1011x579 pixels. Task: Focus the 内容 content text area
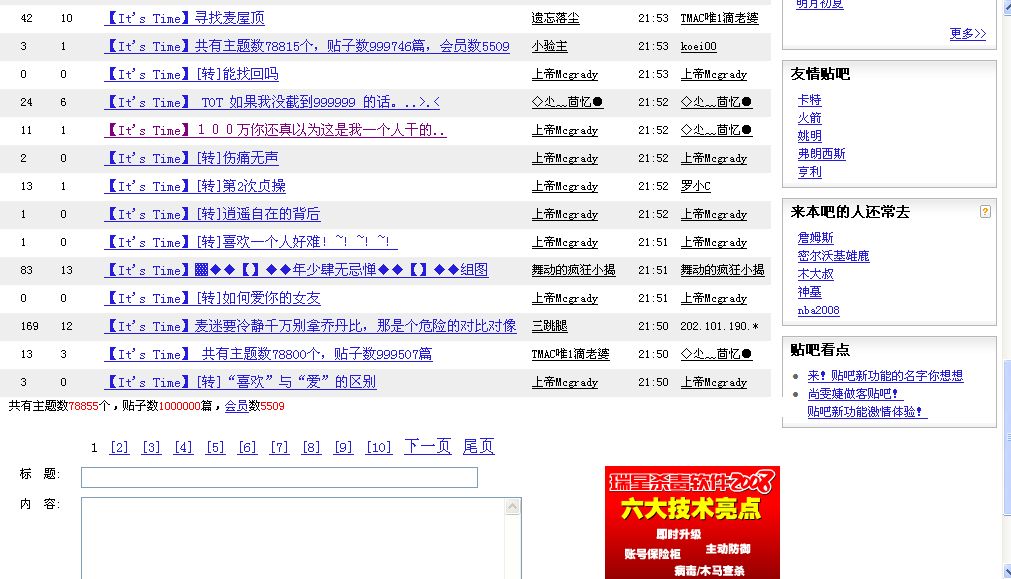click(301, 538)
